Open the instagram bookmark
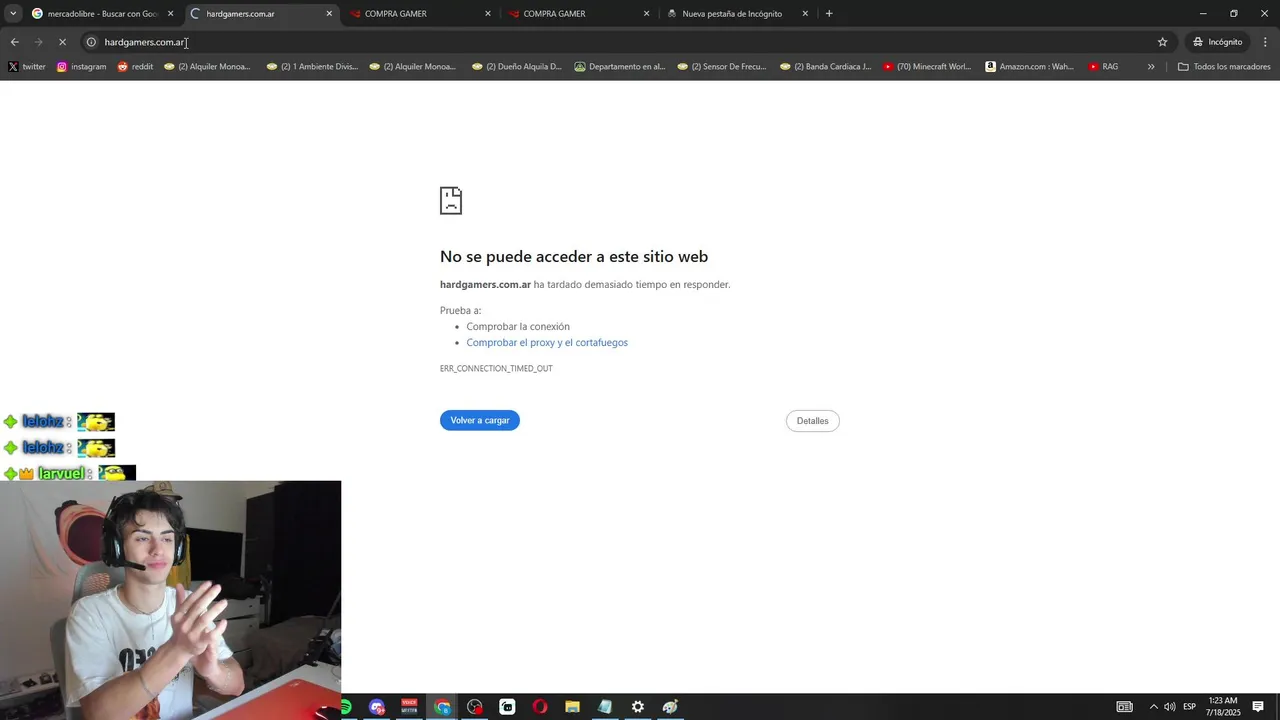Screen dimensions: 1280x720 tap(81, 67)
